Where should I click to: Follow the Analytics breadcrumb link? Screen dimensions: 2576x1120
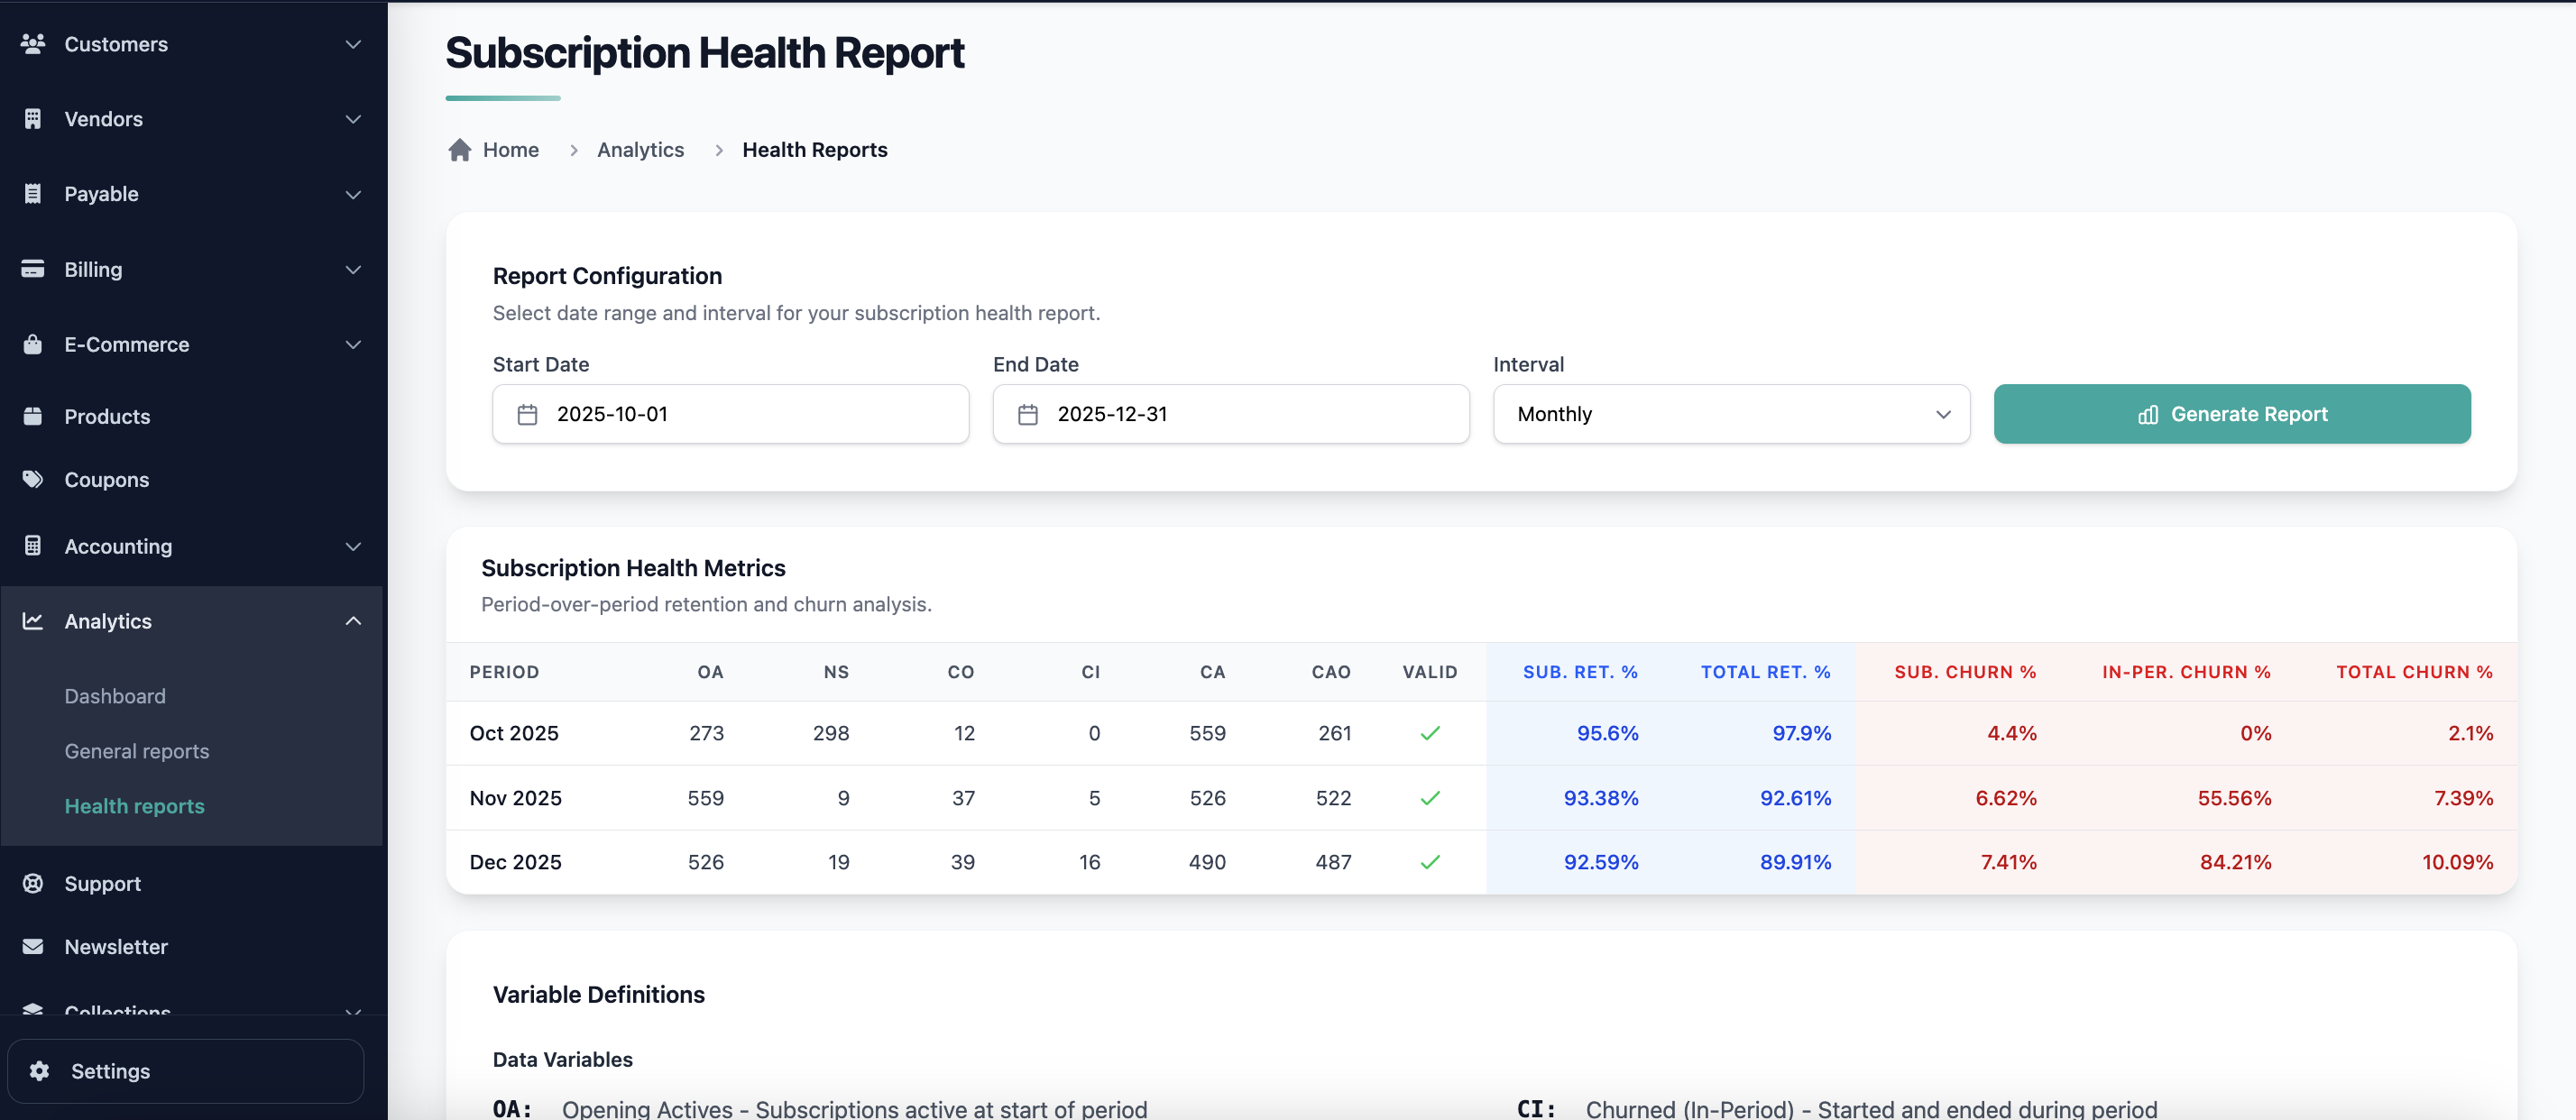[x=640, y=150]
